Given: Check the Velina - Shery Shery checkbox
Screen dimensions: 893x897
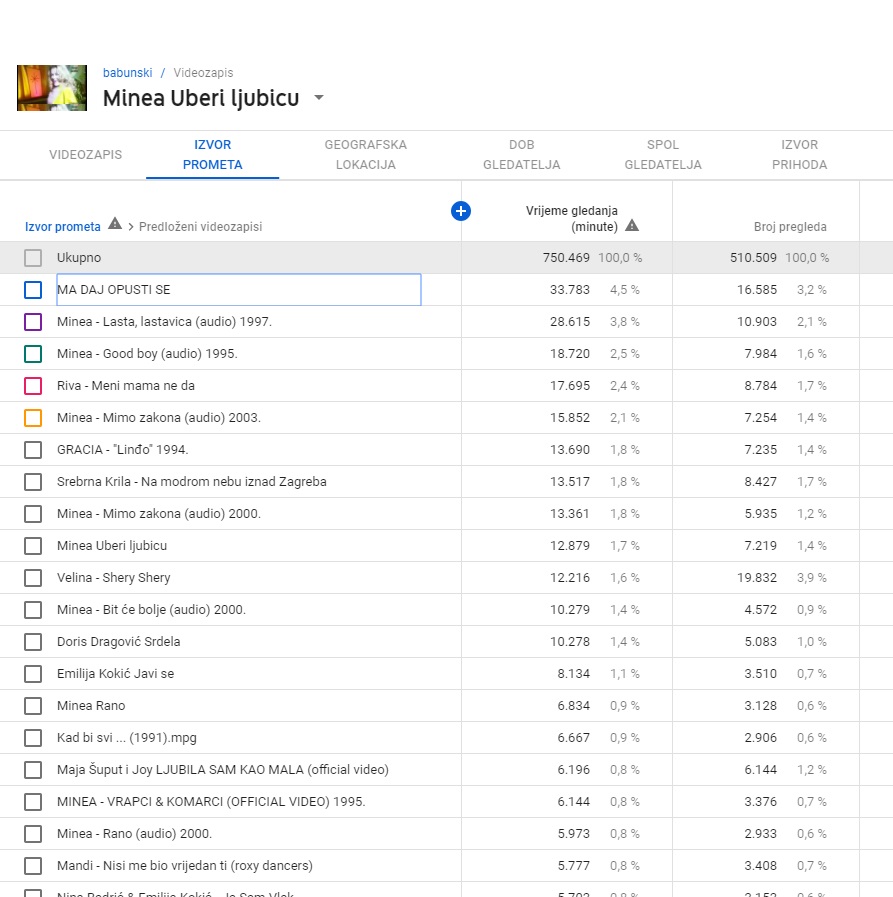Looking at the screenshot, I should pyautogui.click(x=33, y=578).
